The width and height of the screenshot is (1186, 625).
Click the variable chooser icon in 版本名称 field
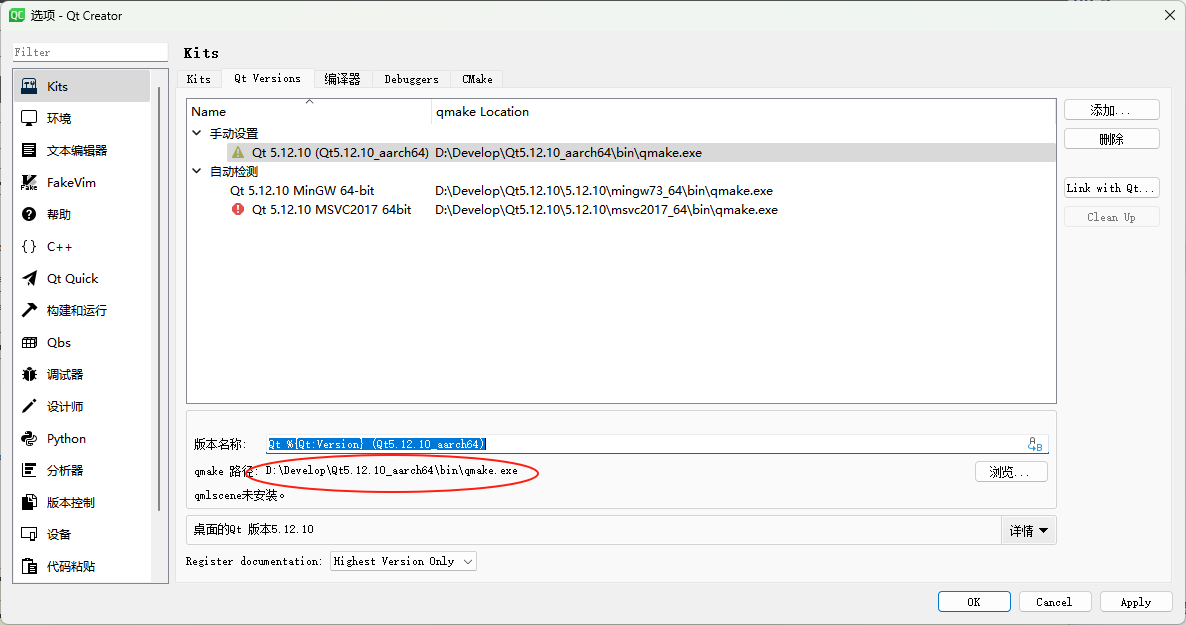click(x=1035, y=444)
